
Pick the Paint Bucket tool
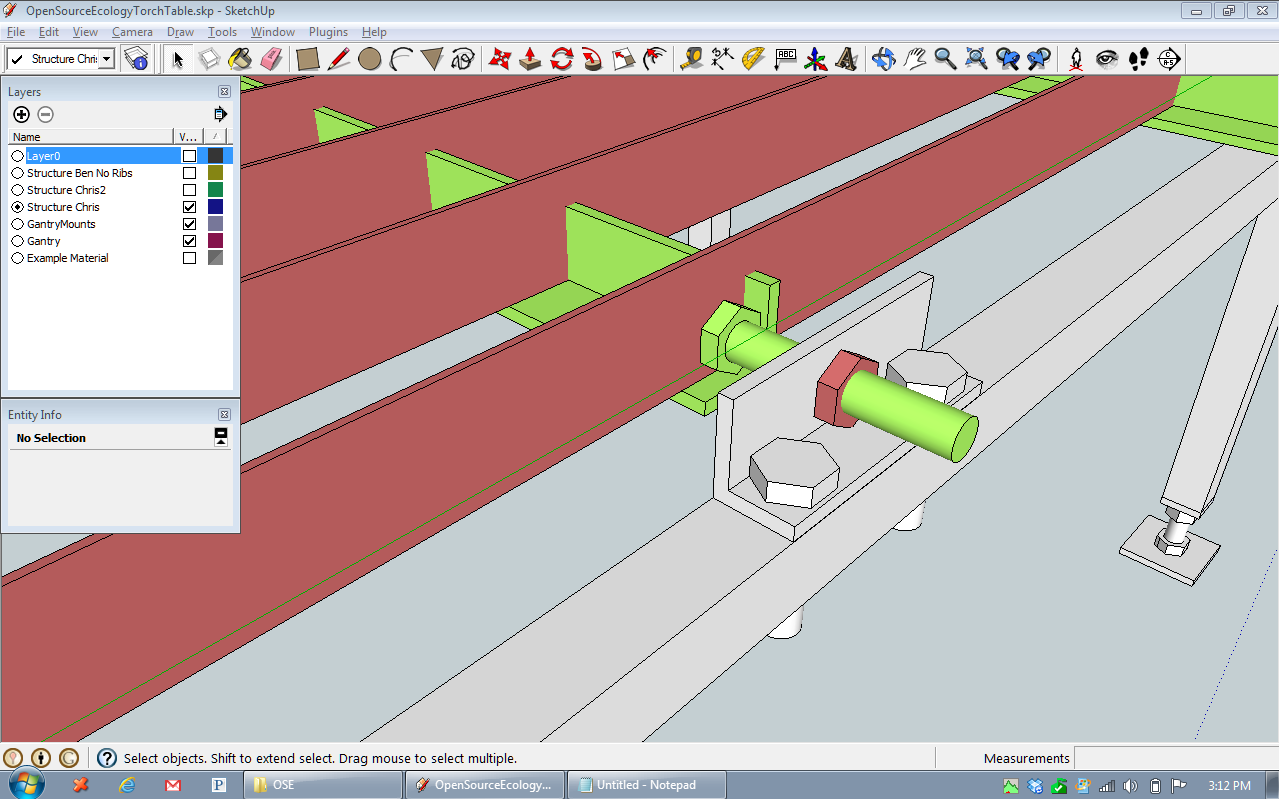tap(240, 59)
